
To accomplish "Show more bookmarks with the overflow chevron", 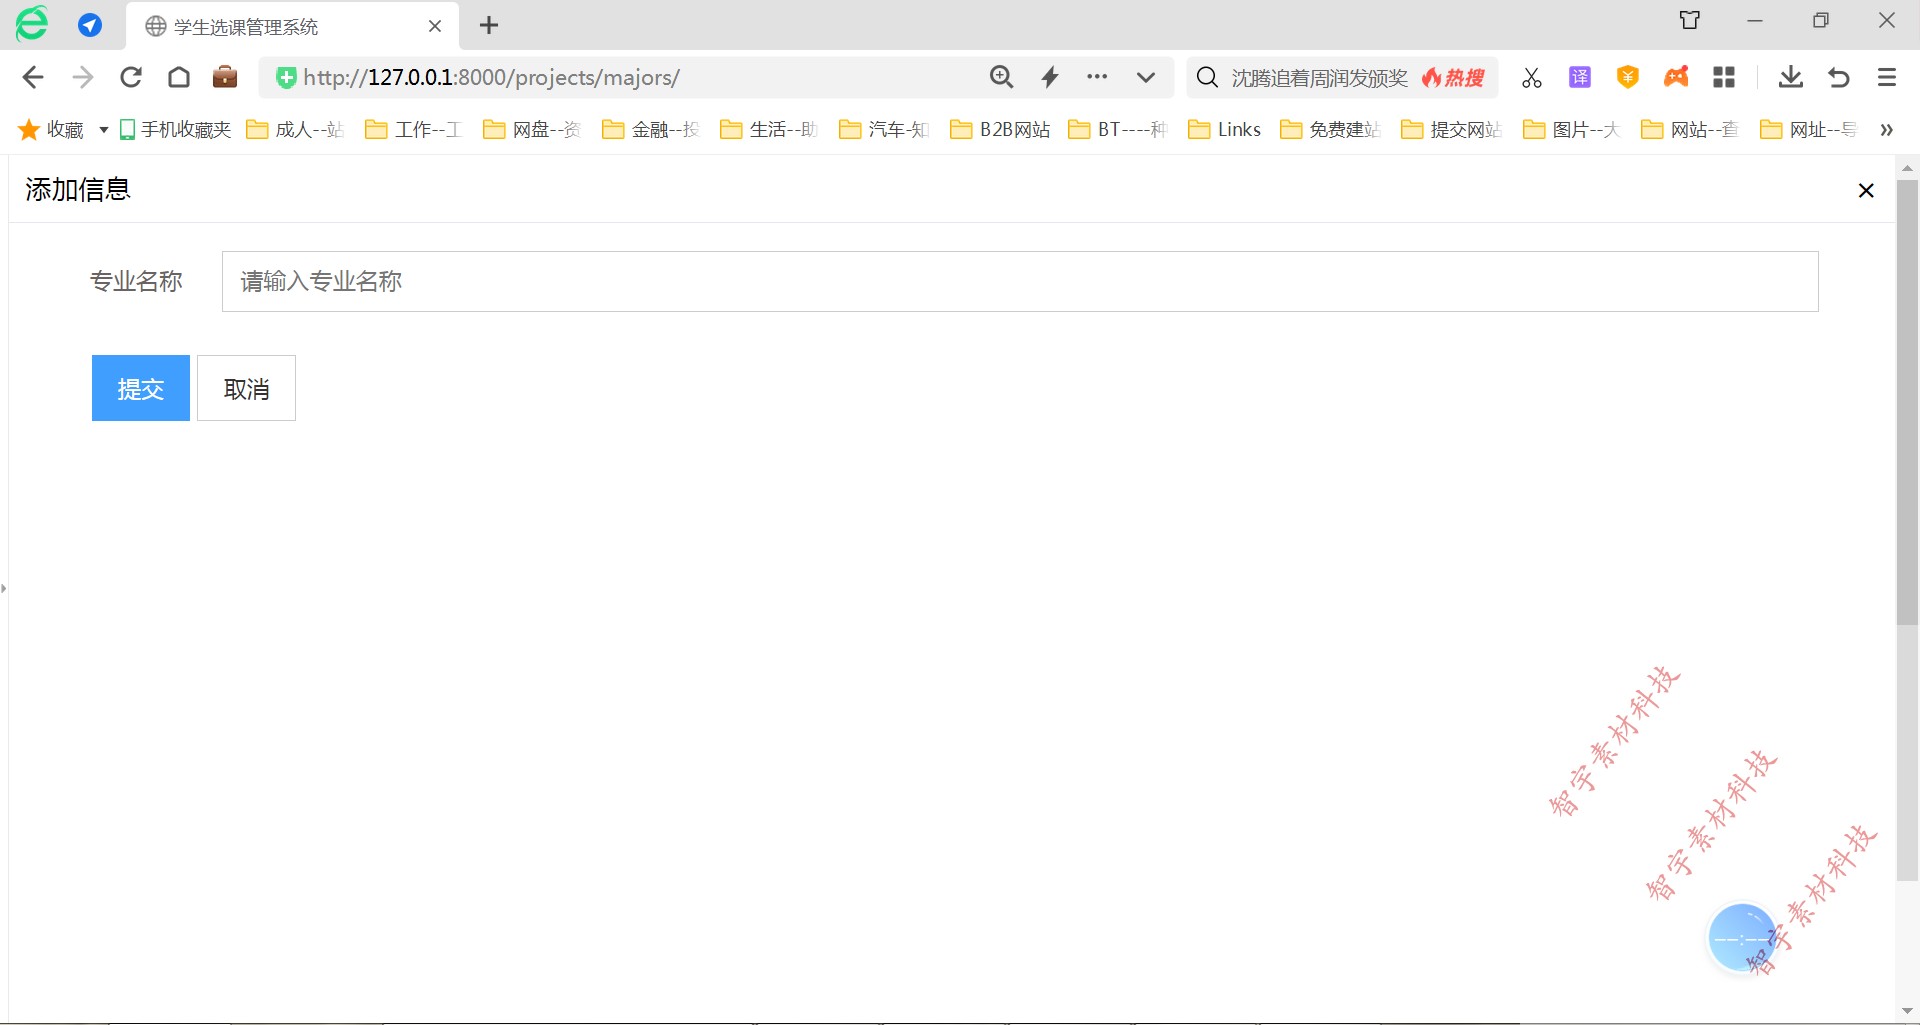I will click(1886, 130).
